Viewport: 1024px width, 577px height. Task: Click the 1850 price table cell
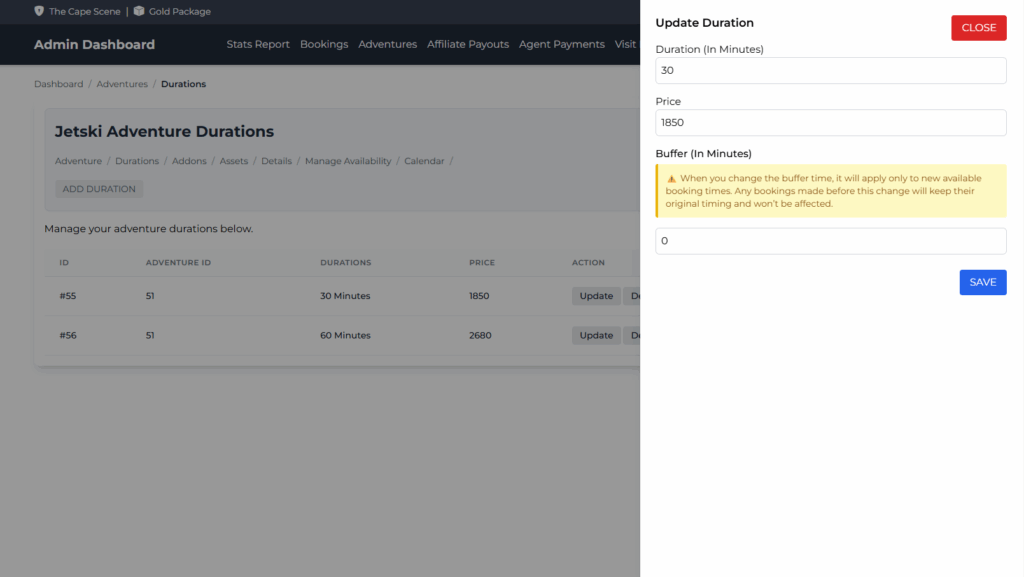[x=479, y=296]
